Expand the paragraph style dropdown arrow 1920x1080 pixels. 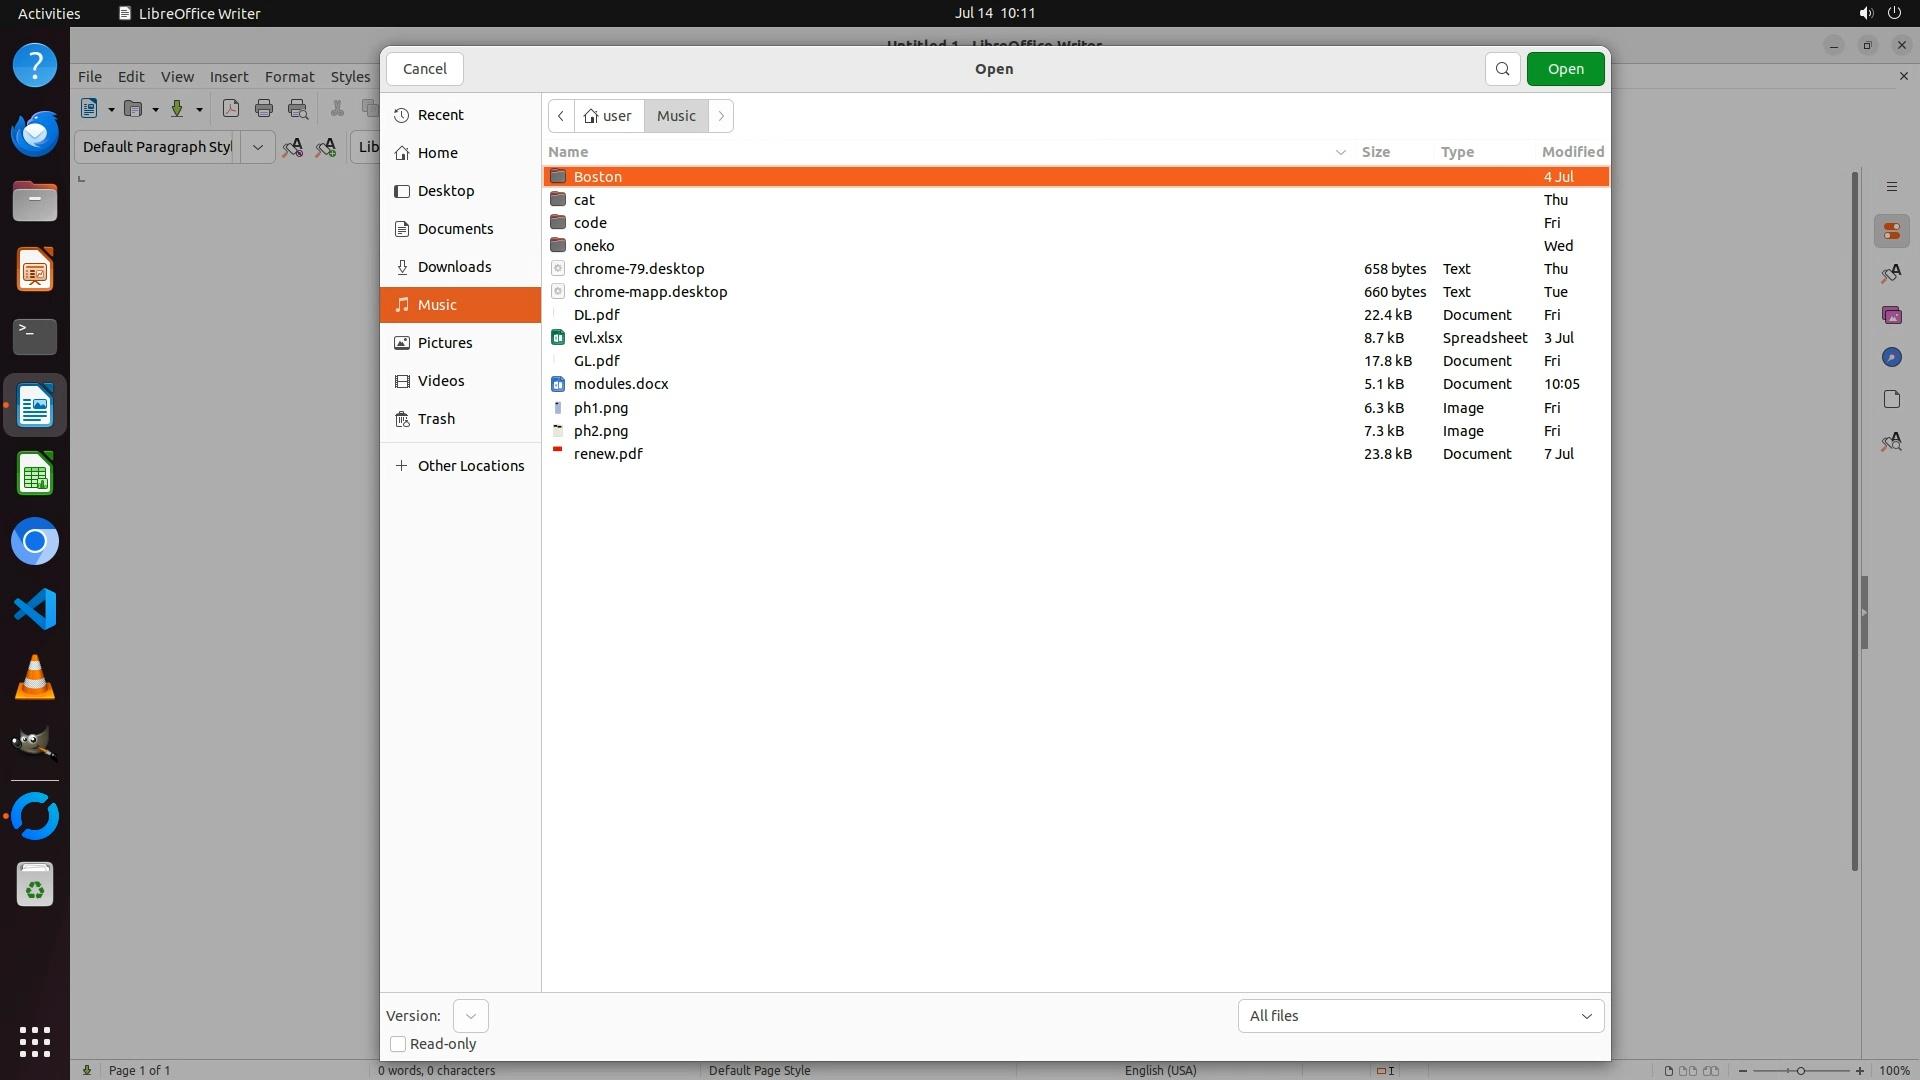coord(257,147)
